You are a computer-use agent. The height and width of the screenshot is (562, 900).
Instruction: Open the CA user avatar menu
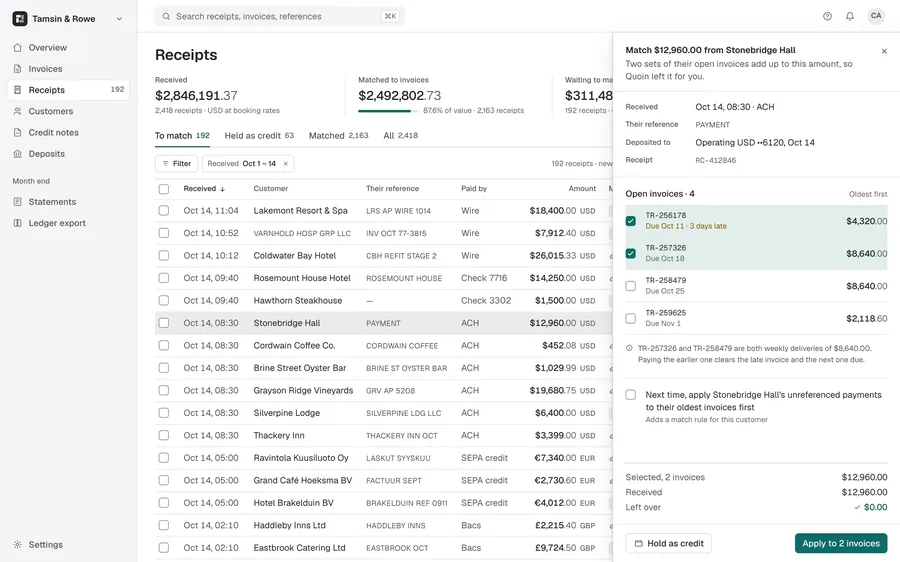click(x=876, y=16)
